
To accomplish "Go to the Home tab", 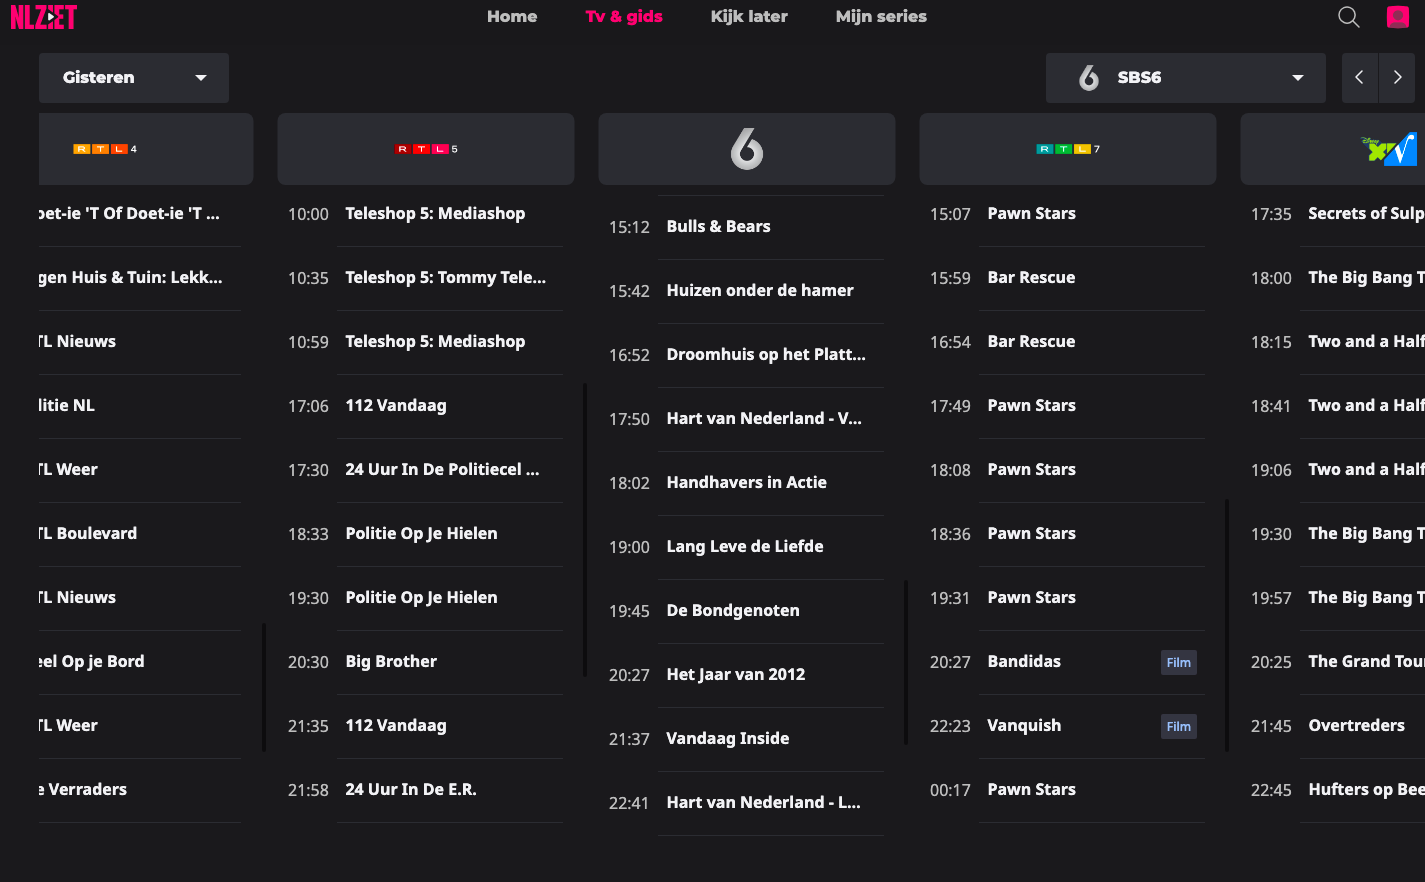I will point(512,16).
